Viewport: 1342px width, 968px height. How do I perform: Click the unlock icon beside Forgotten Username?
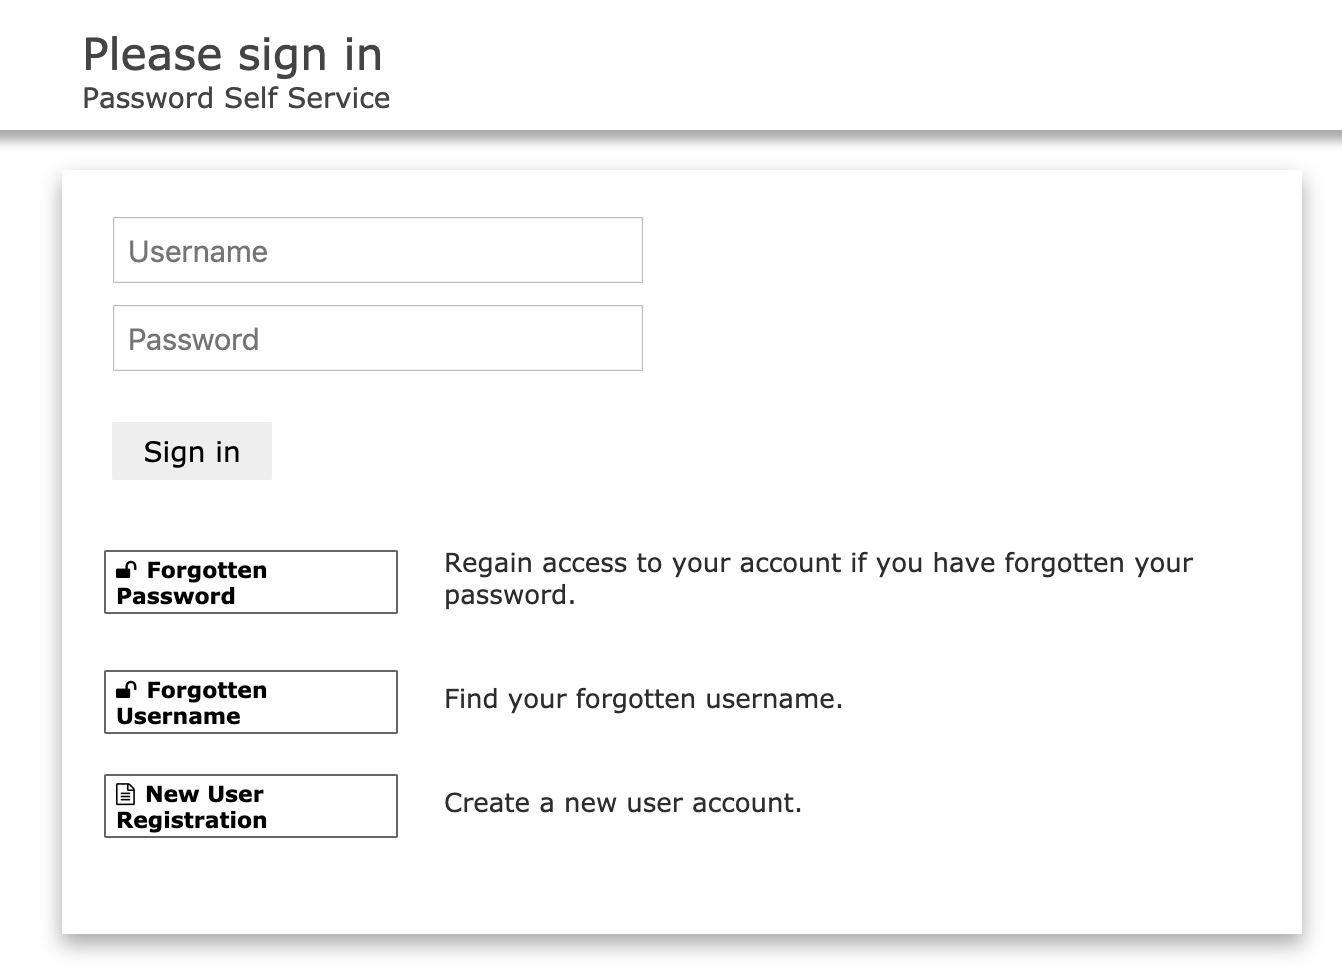[x=126, y=690]
